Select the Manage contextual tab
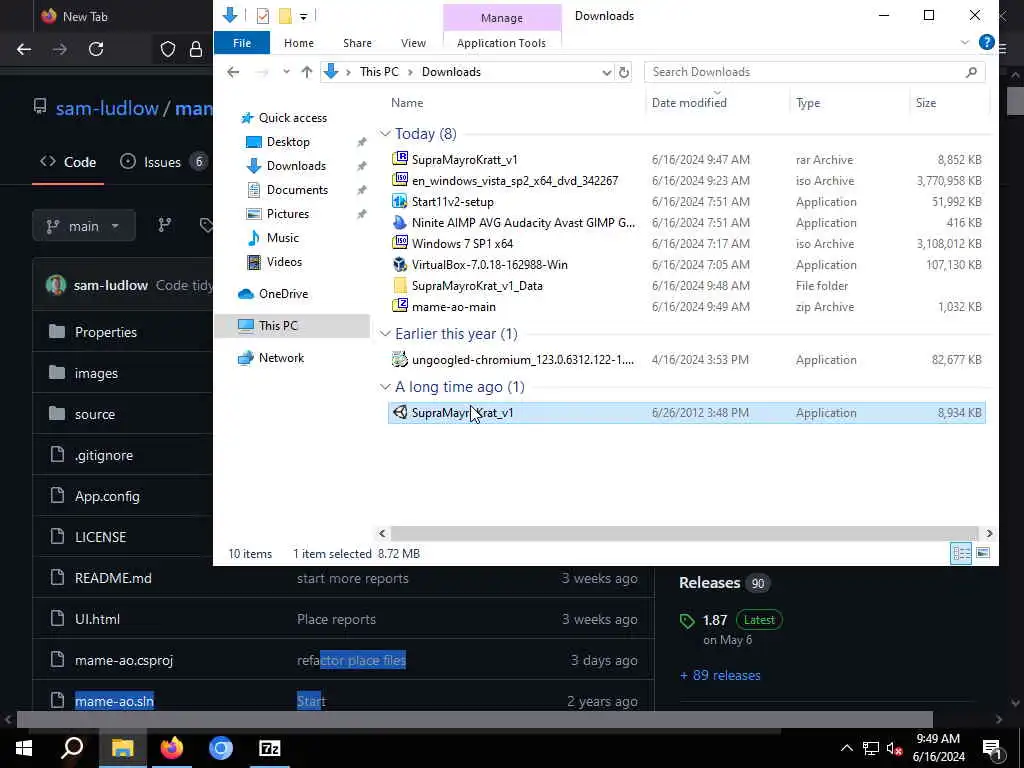Viewport: 1024px width, 768px height. (x=502, y=18)
